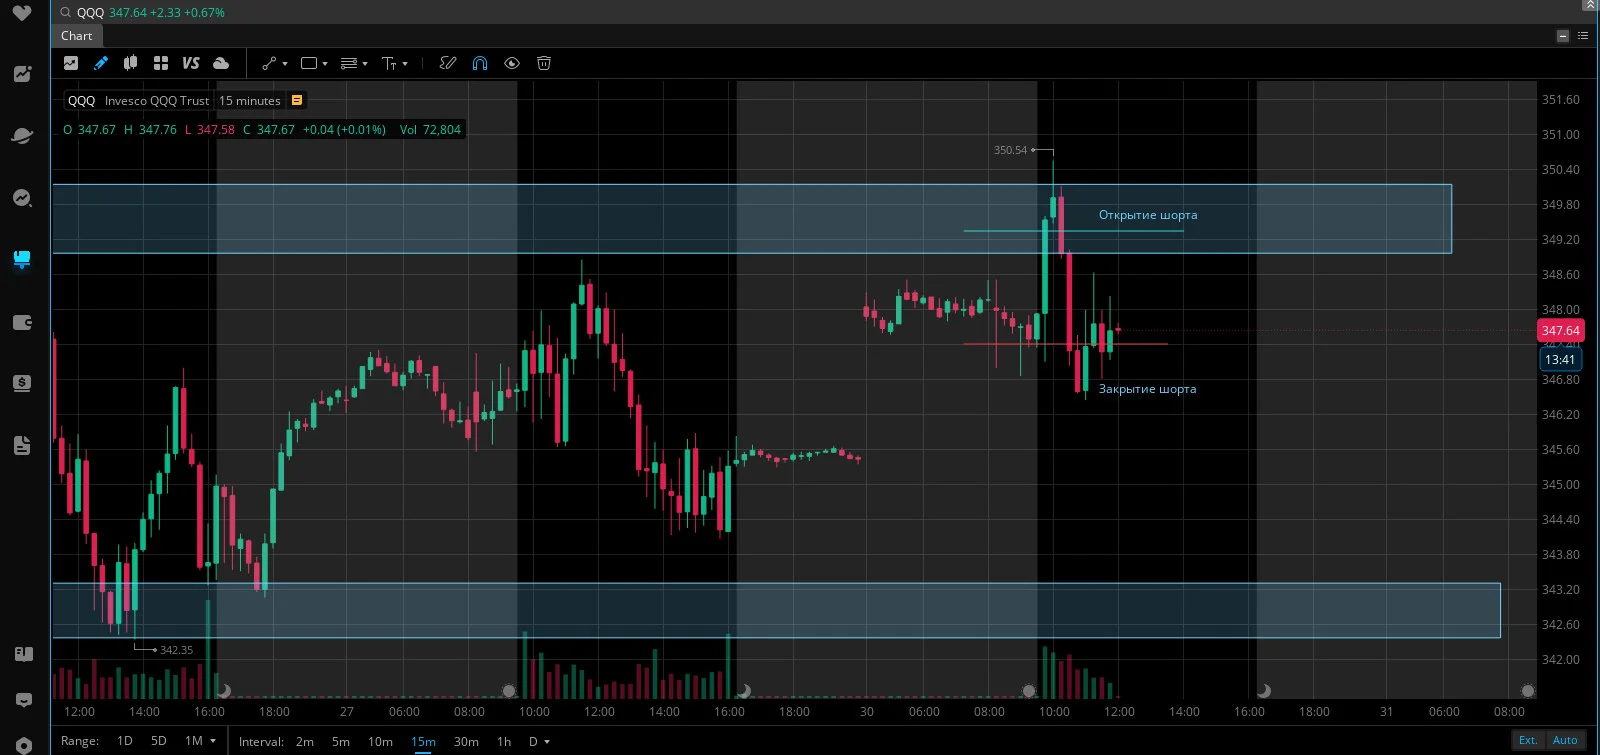Toggle the blue pencil drawing mode

coord(101,63)
